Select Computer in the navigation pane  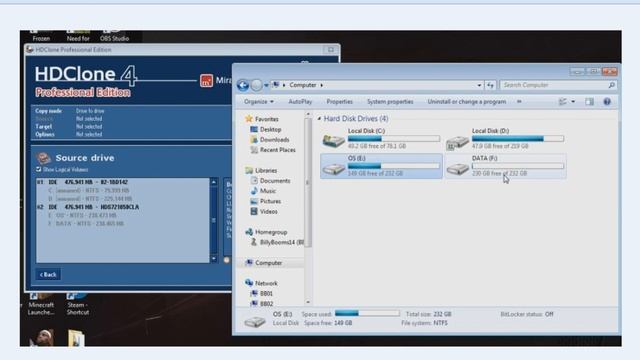pos(269,263)
